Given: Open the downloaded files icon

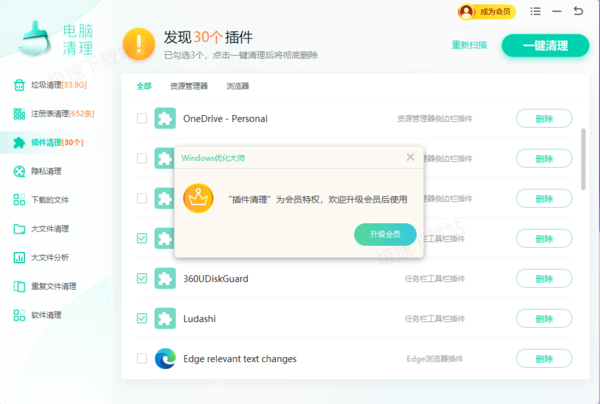Looking at the screenshot, I should point(19,200).
